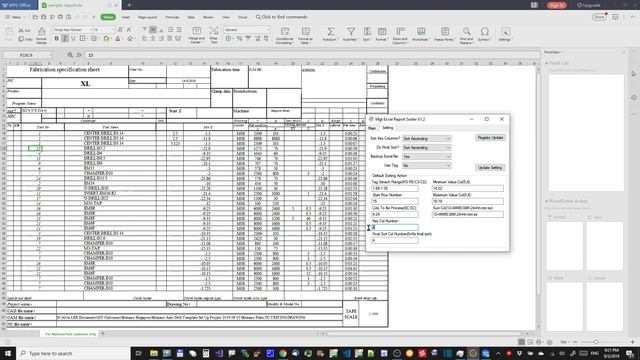This screenshot has width=640, height=360.
Task: Click the Rows and Columns icon
Action: [400, 32]
